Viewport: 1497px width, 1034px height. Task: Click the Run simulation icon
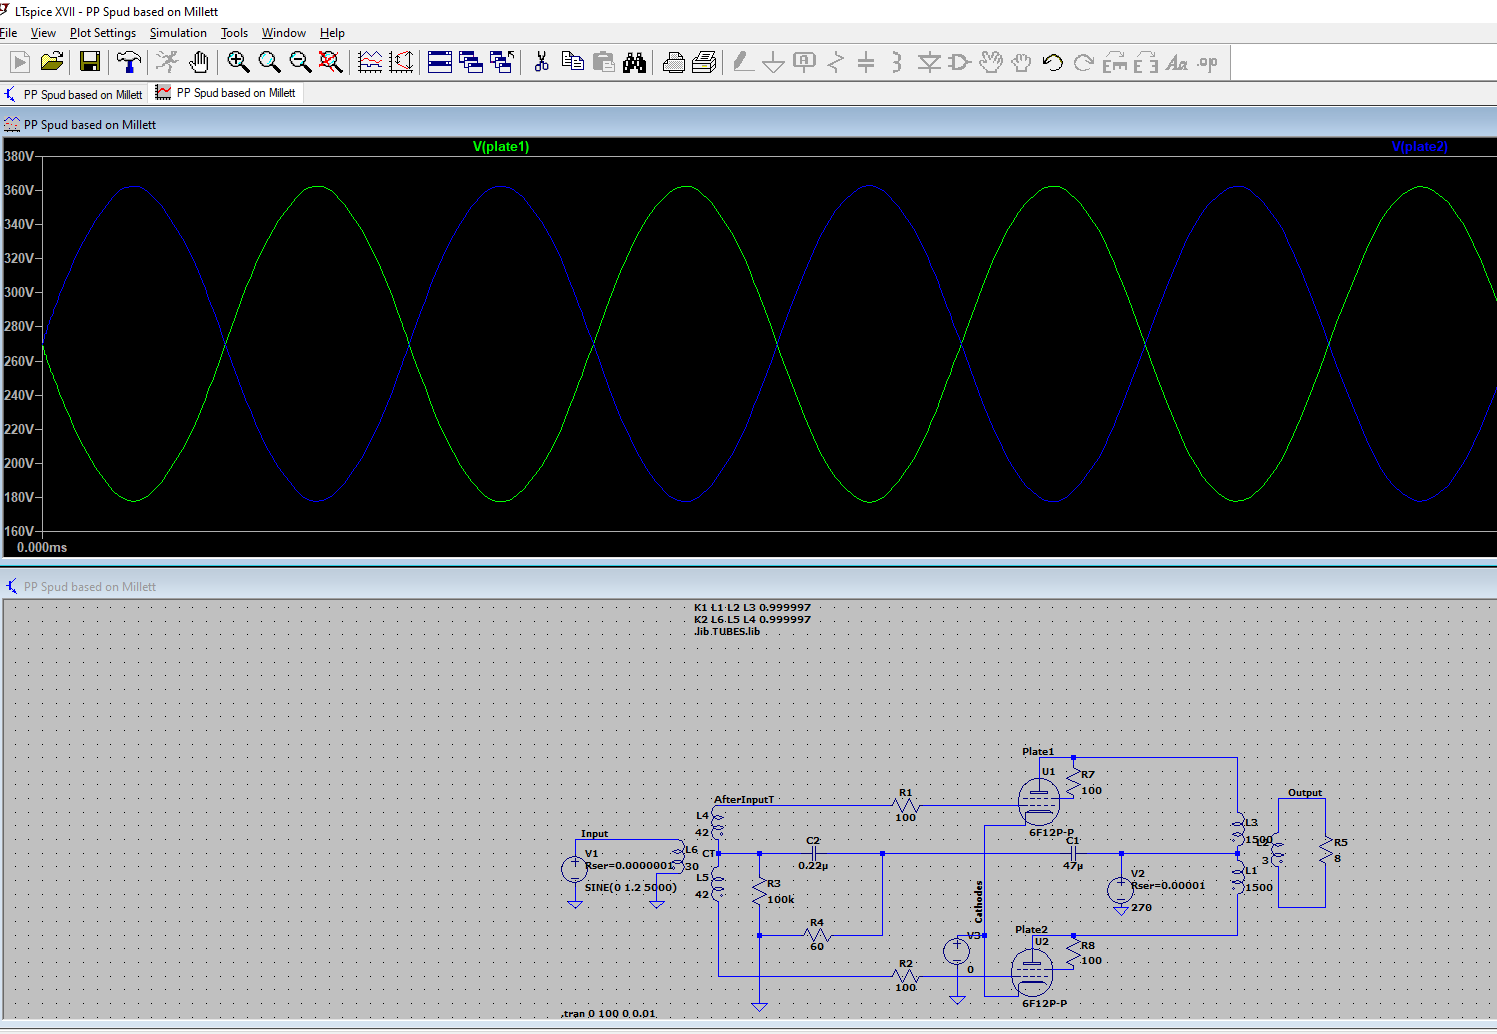click(20, 62)
